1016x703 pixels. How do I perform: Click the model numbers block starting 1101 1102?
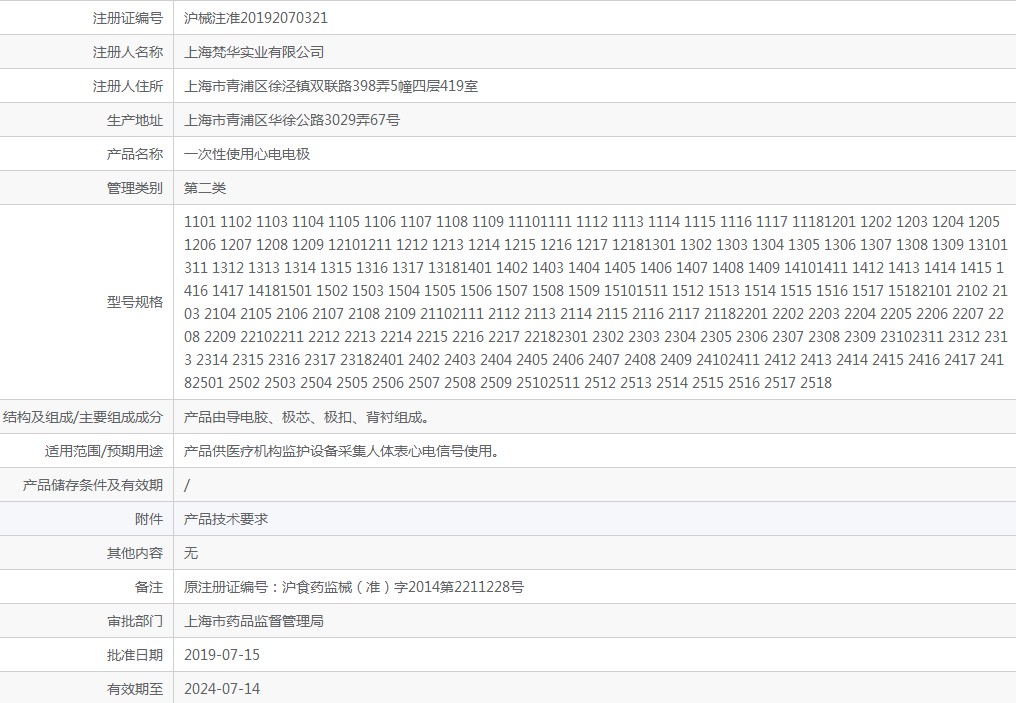pyautogui.click(x=595, y=302)
